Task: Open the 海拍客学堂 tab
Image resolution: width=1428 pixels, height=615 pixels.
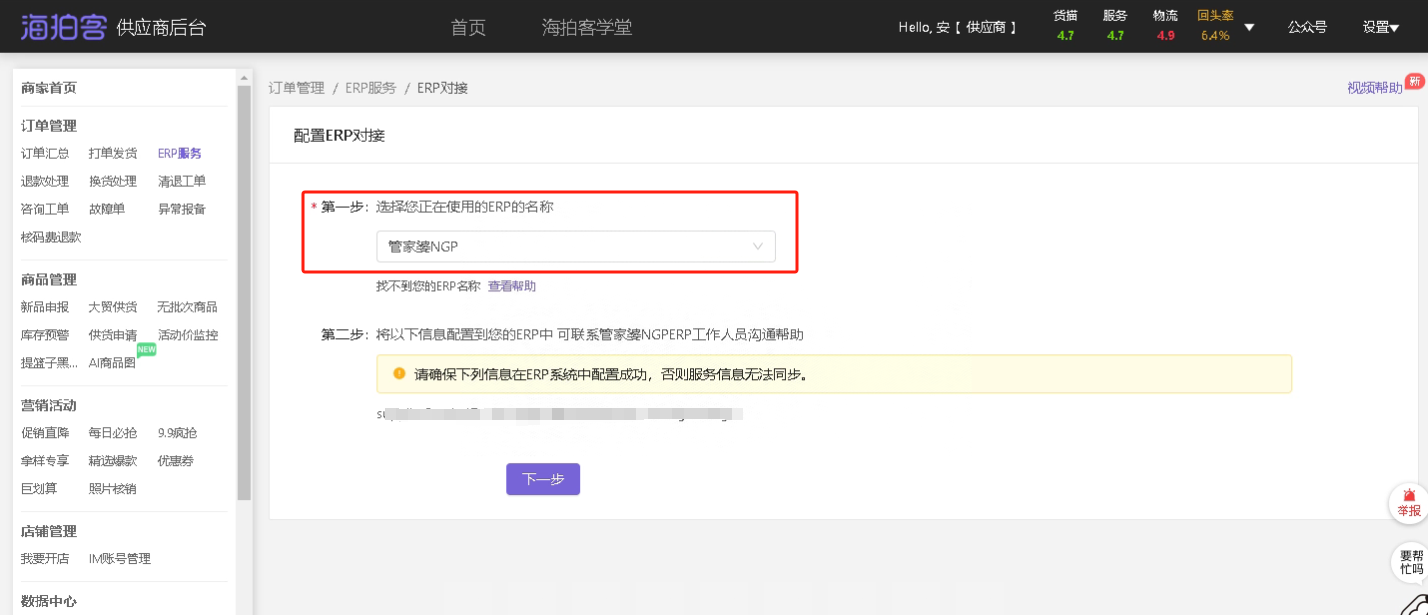Action: tap(587, 27)
